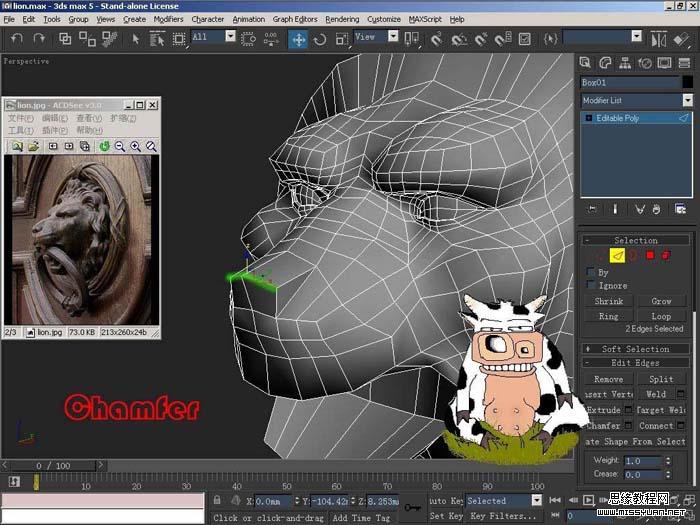
Task: Open the Modifiers menu
Action: coord(168,19)
